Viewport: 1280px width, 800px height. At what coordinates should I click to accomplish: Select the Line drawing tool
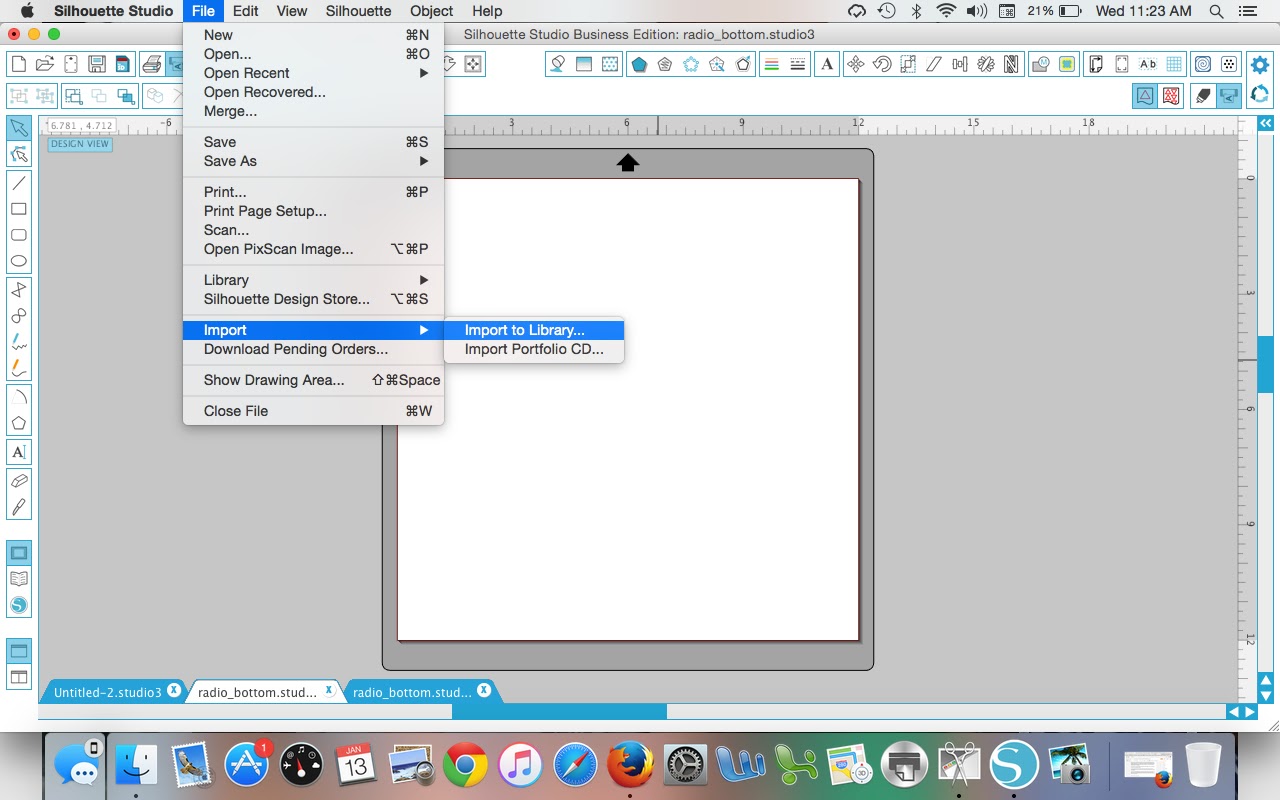click(18, 183)
